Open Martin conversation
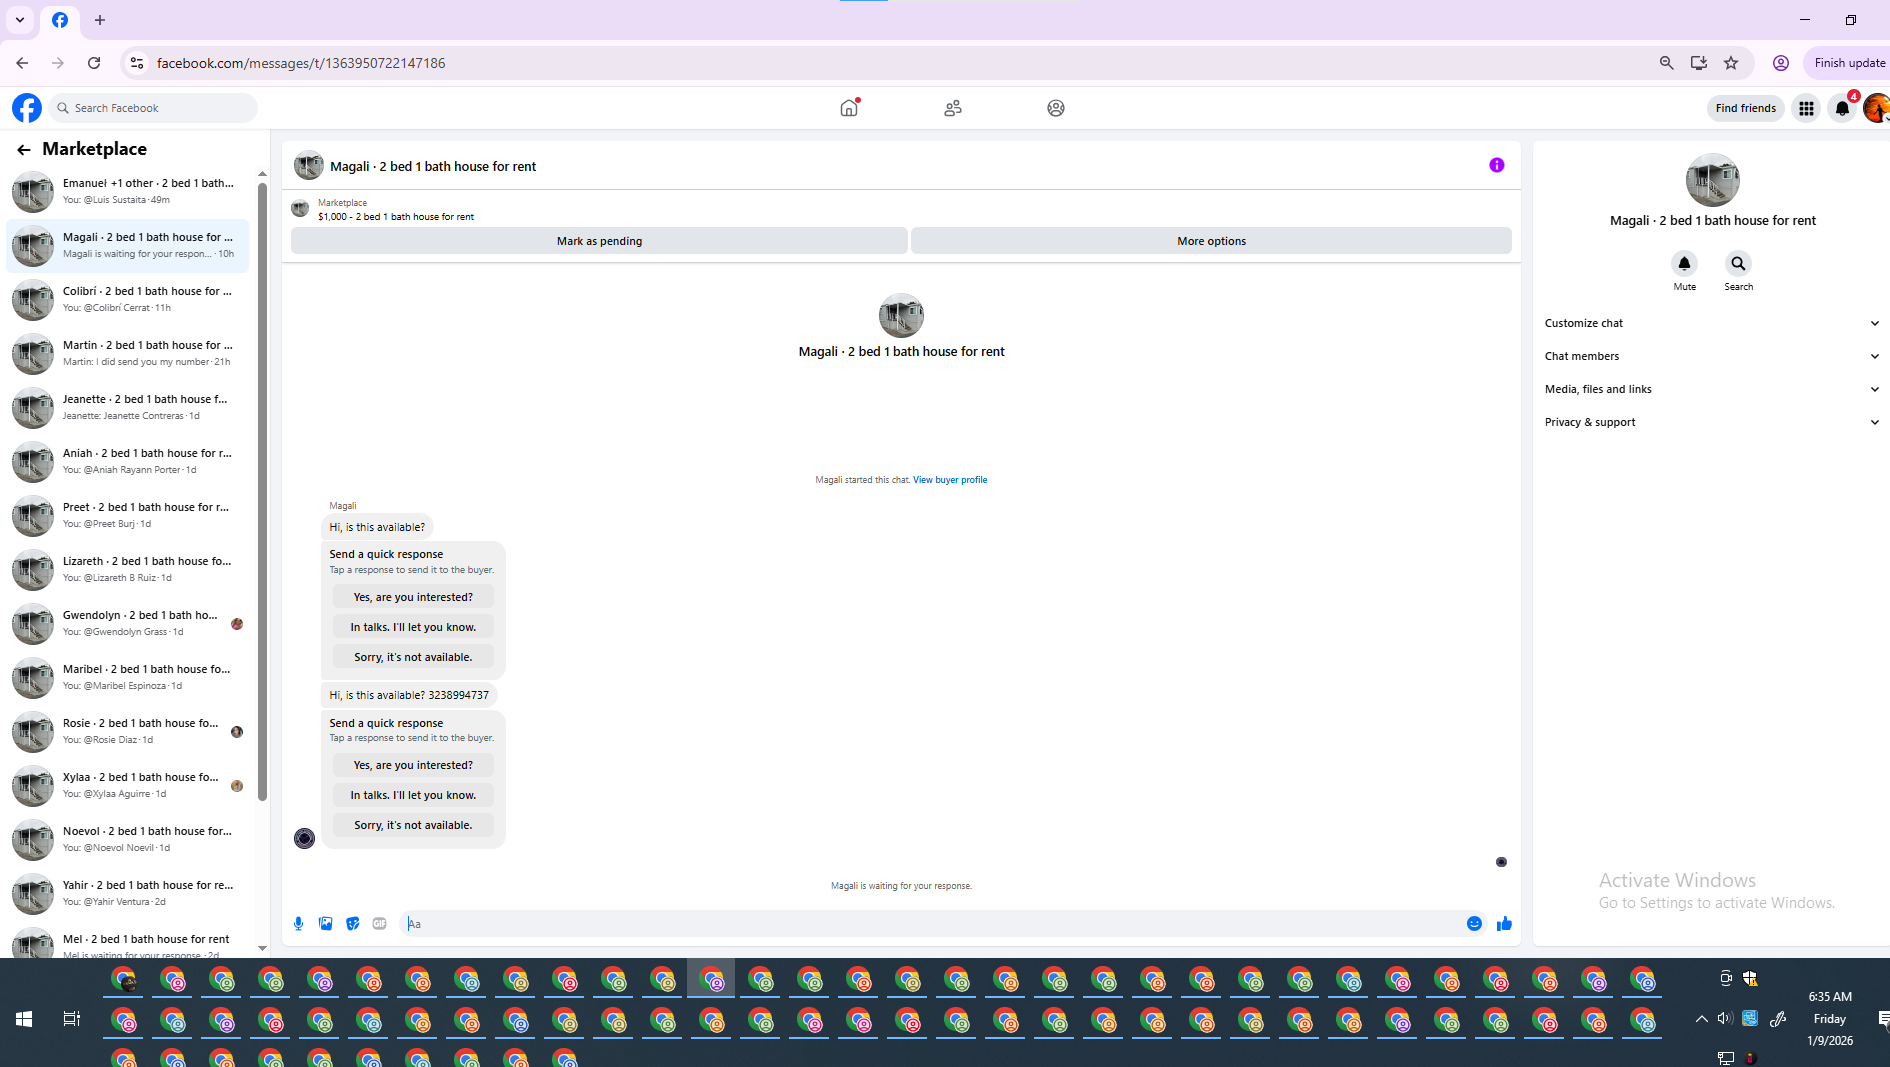Image resolution: width=1890 pixels, height=1067 pixels. click(128, 353)
